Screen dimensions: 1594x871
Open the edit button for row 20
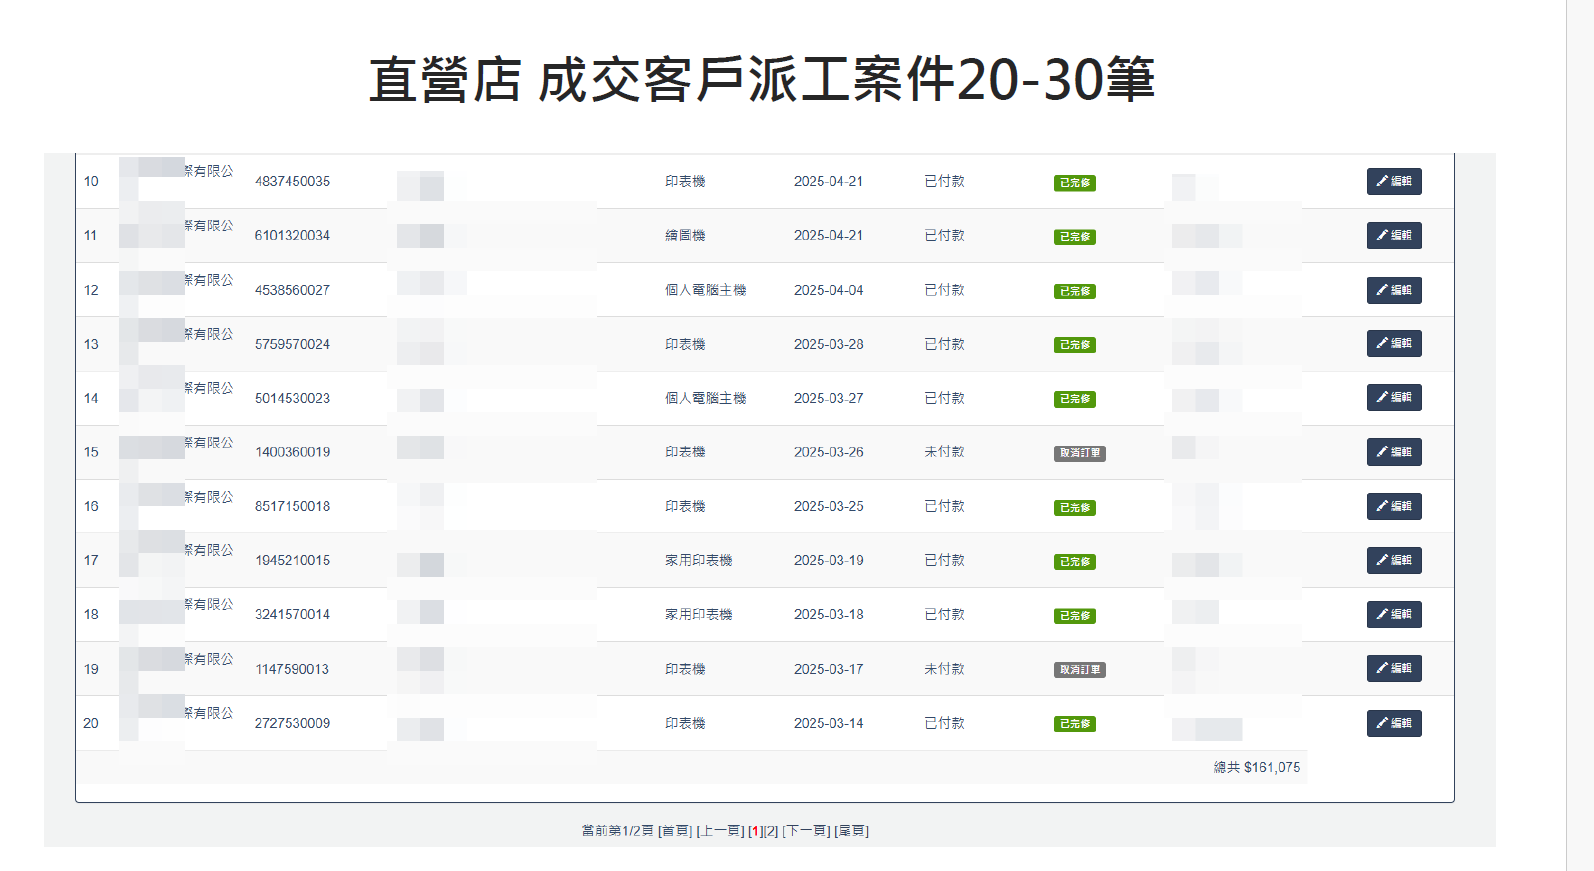point(1393,723)
